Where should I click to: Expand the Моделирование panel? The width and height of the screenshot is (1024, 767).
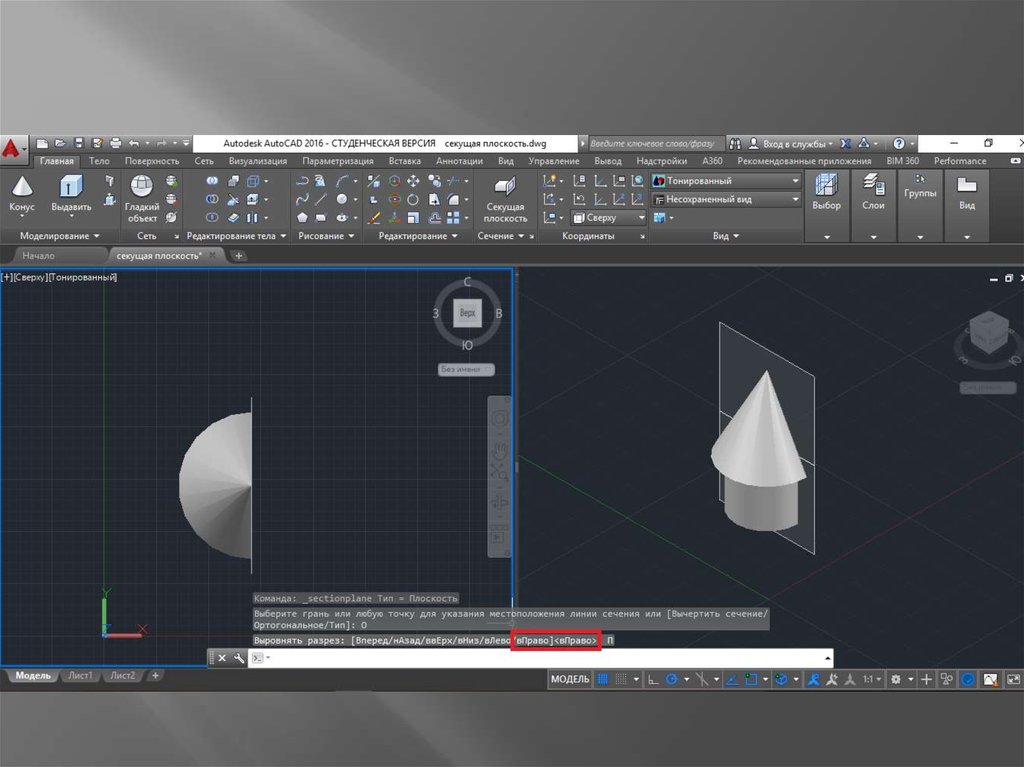[x=60, y=236]
